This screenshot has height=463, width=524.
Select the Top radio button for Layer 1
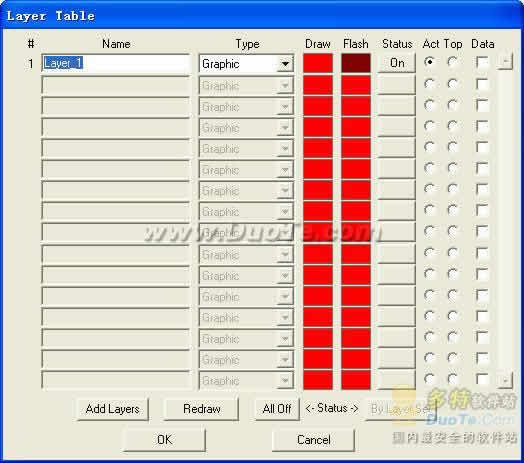tap(452, 62)
